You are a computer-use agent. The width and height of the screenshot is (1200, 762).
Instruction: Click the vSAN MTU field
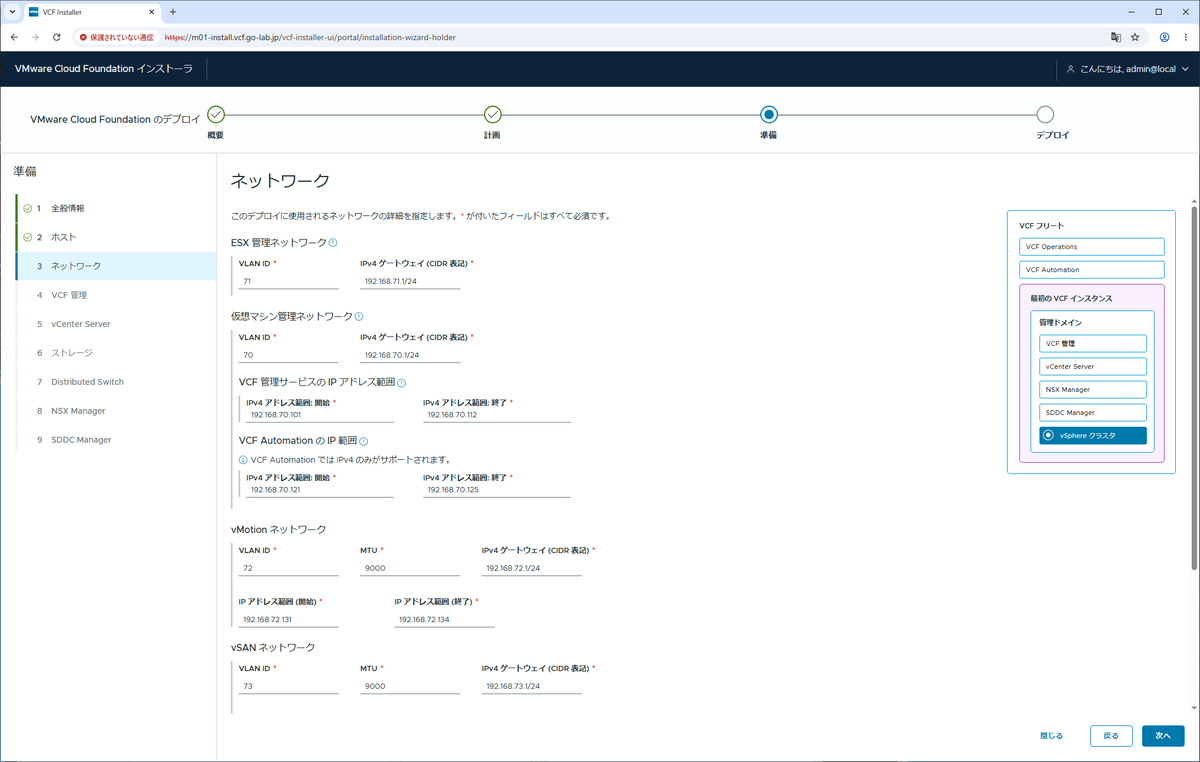[410, 686]
